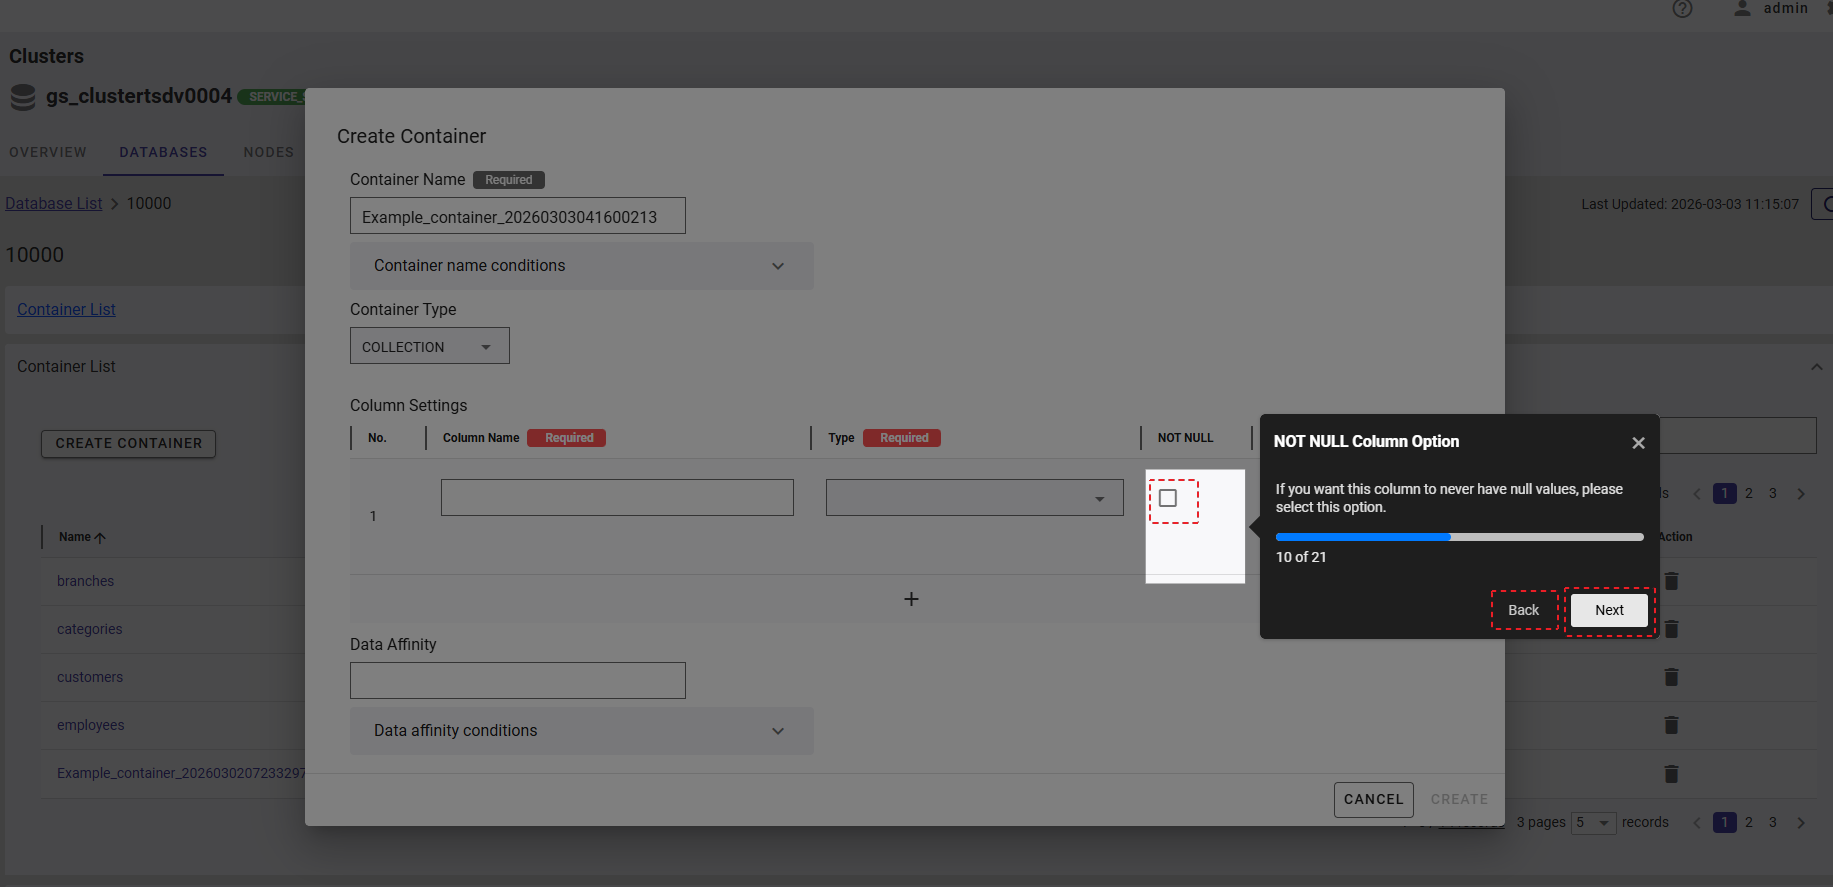Click trash icon for customers row
The image size is (1833, 887).
1671,677
